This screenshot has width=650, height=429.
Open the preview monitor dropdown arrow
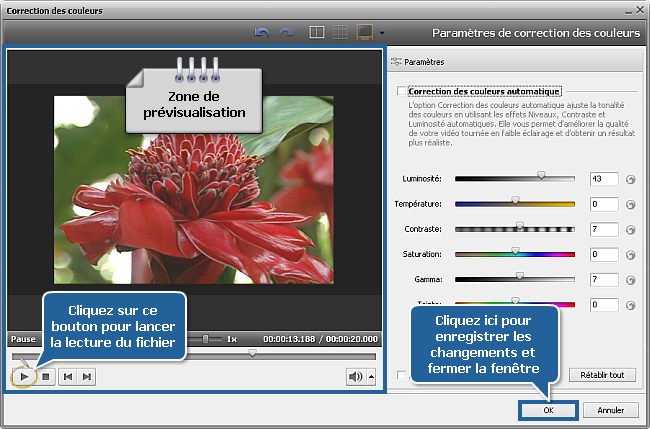(x=382, y=34)
